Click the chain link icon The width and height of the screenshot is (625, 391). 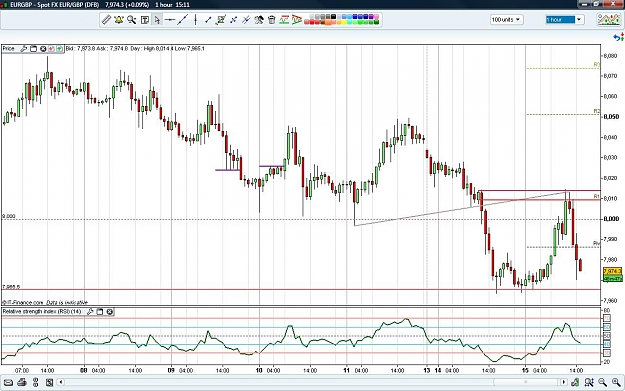(35, 383)
